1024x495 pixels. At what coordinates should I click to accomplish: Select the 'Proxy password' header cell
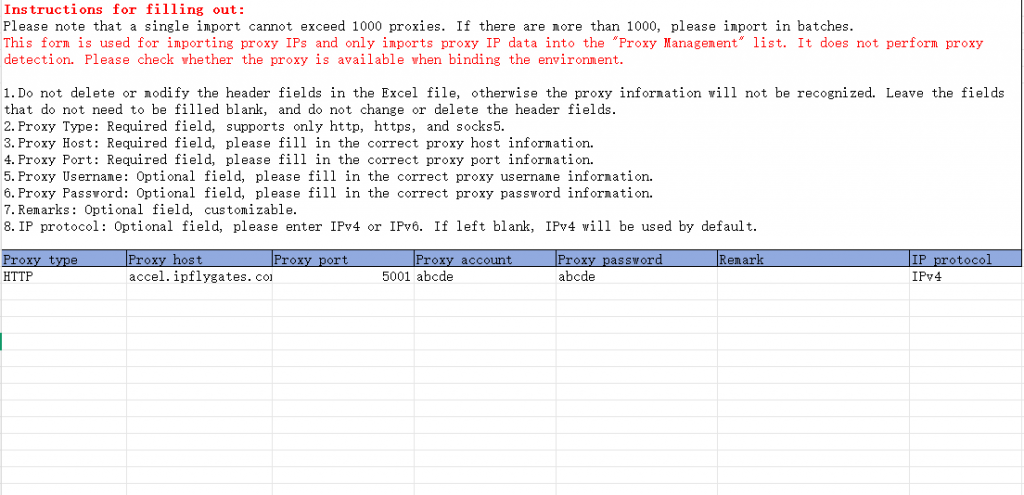[x=635, y=260]
